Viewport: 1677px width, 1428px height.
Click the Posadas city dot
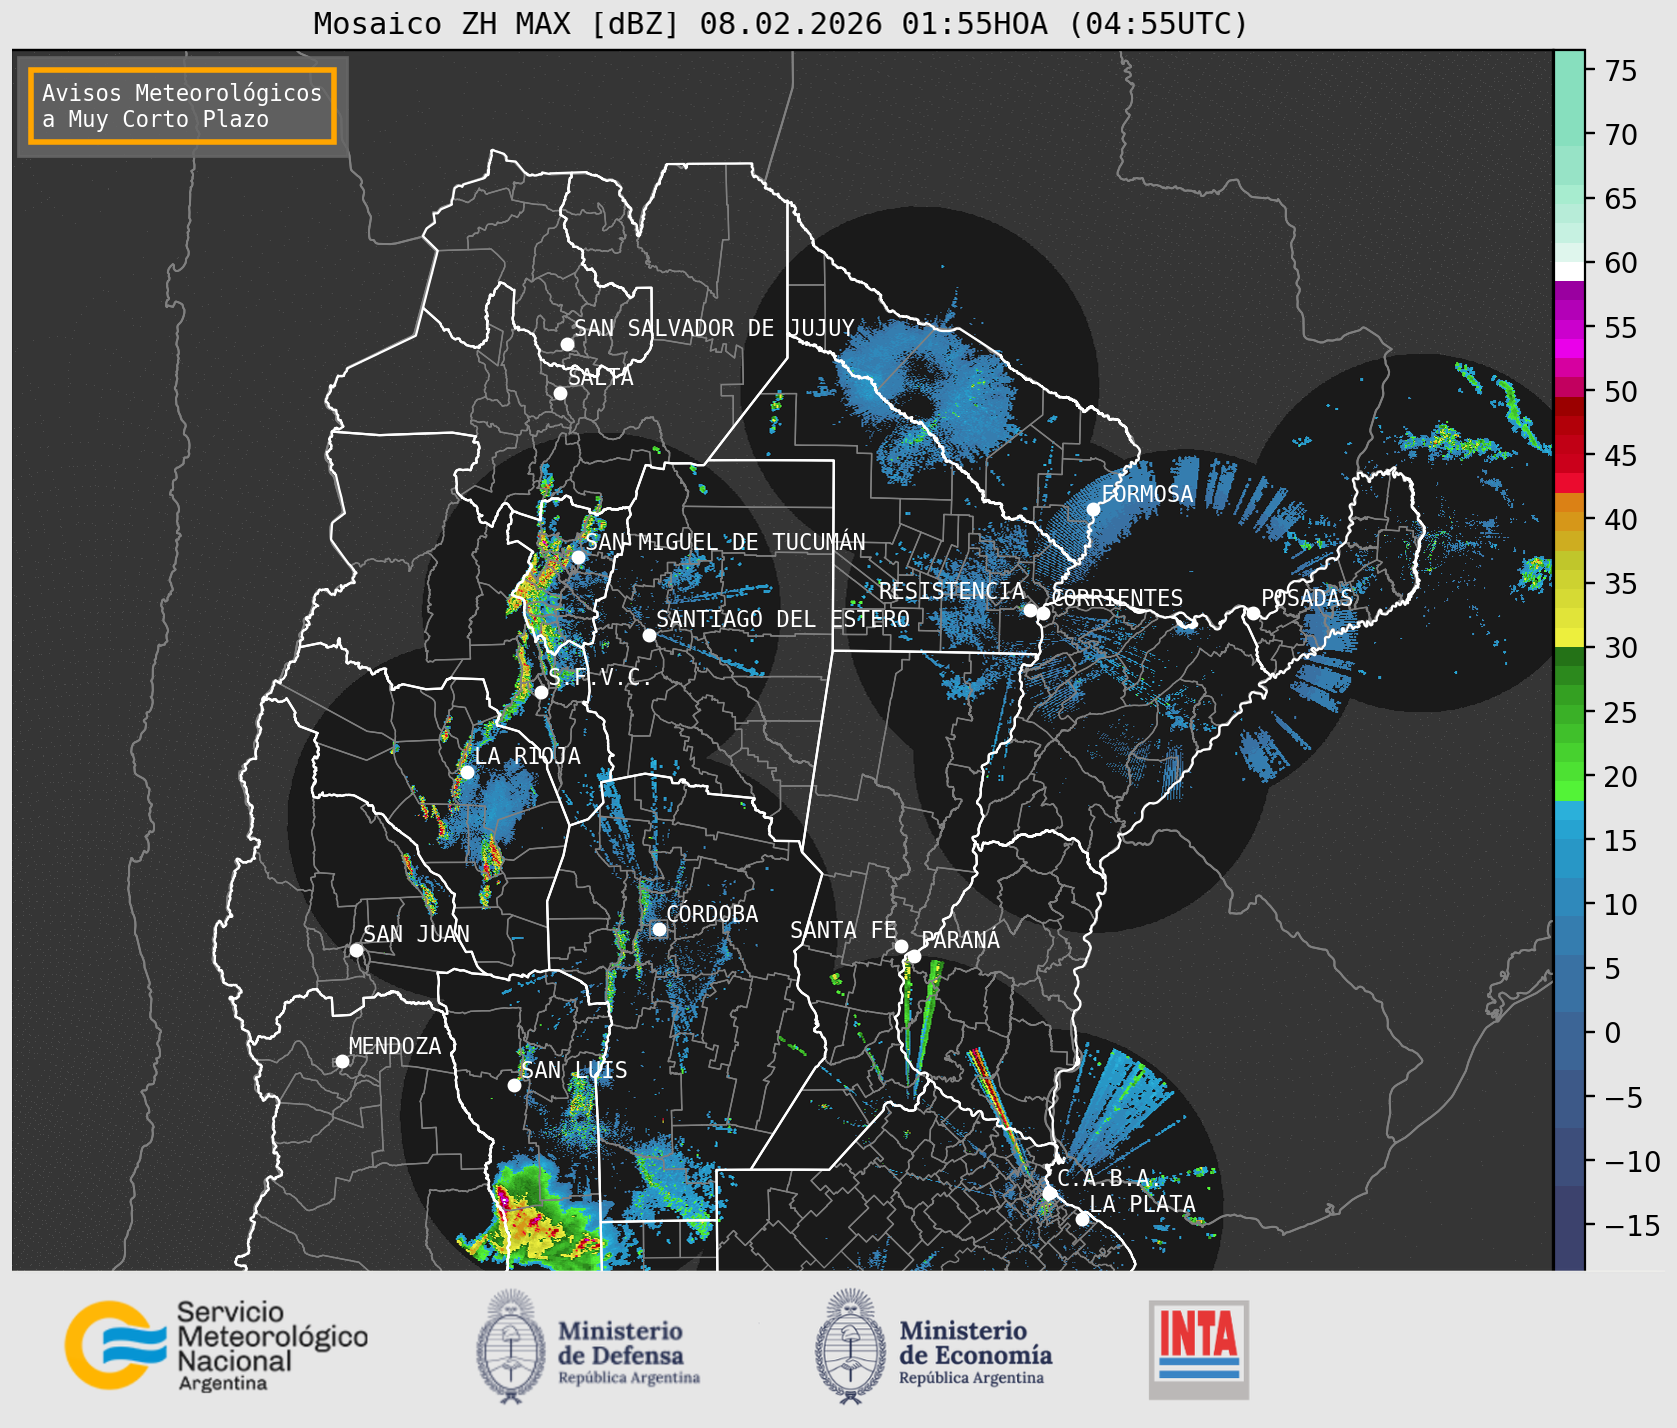coord(1253,613)
